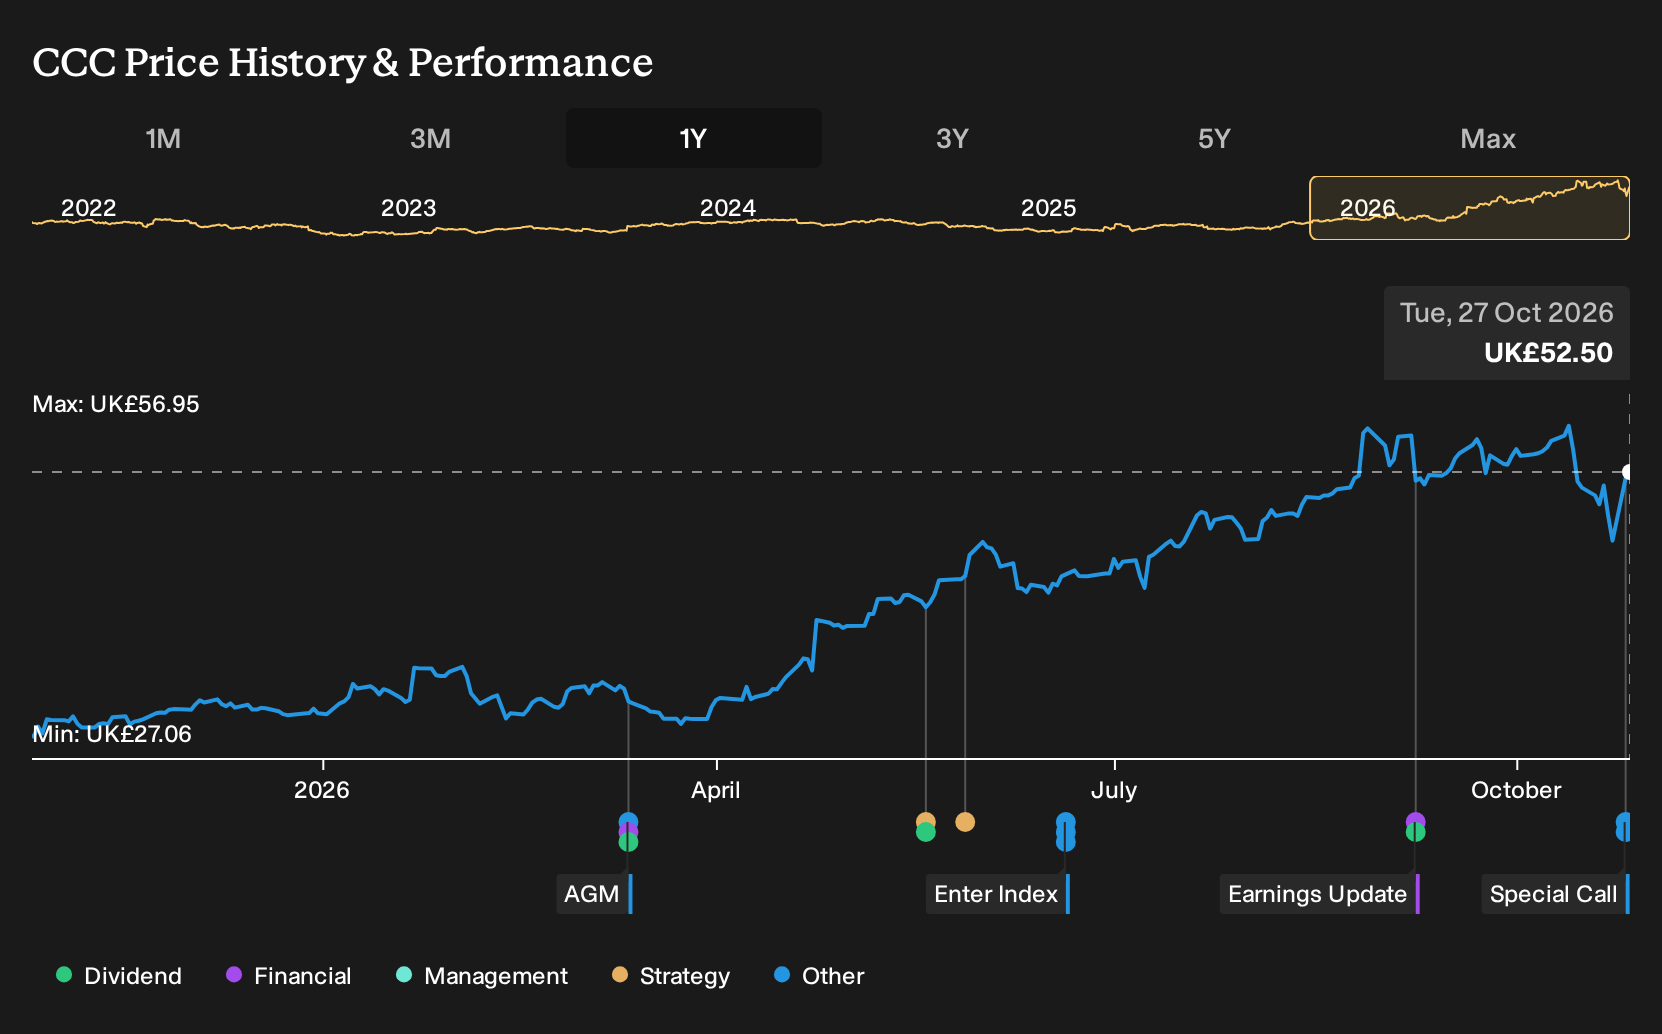Jump to 2022 in overview timeline
This screenshot has width=1662, height=1034.
(89, 208)
